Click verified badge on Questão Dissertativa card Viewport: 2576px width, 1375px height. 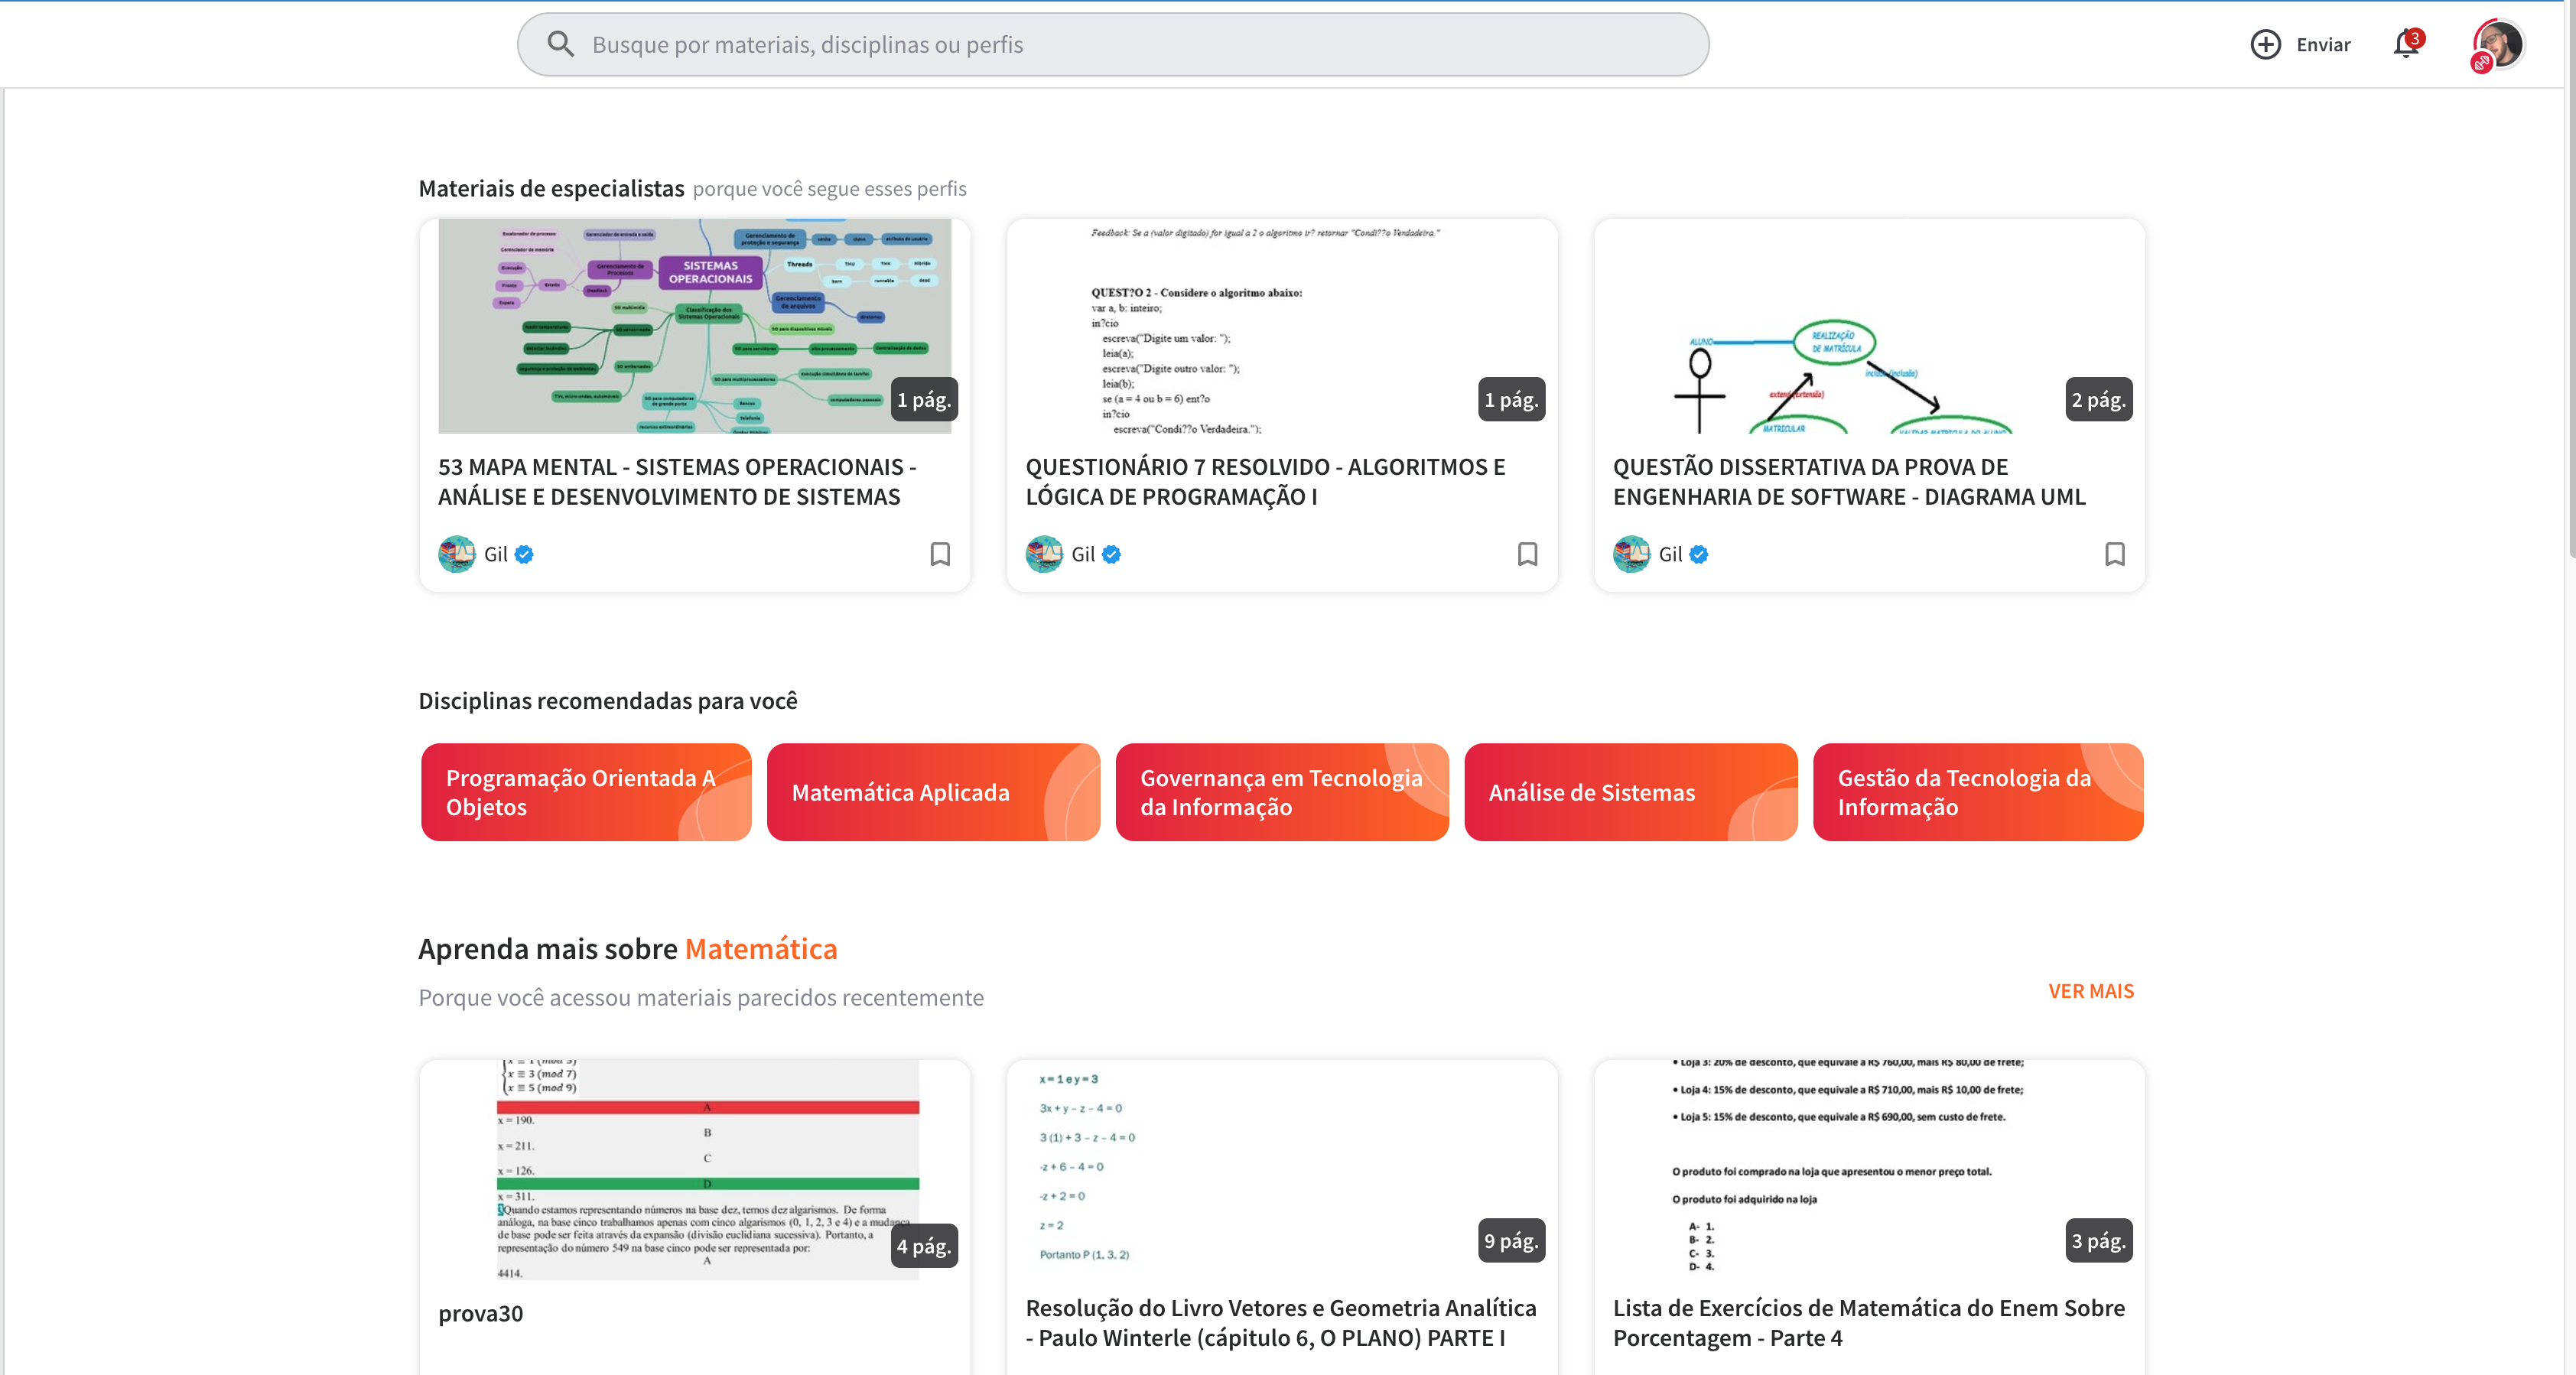pyautogui.click(x=1698, y=554)
